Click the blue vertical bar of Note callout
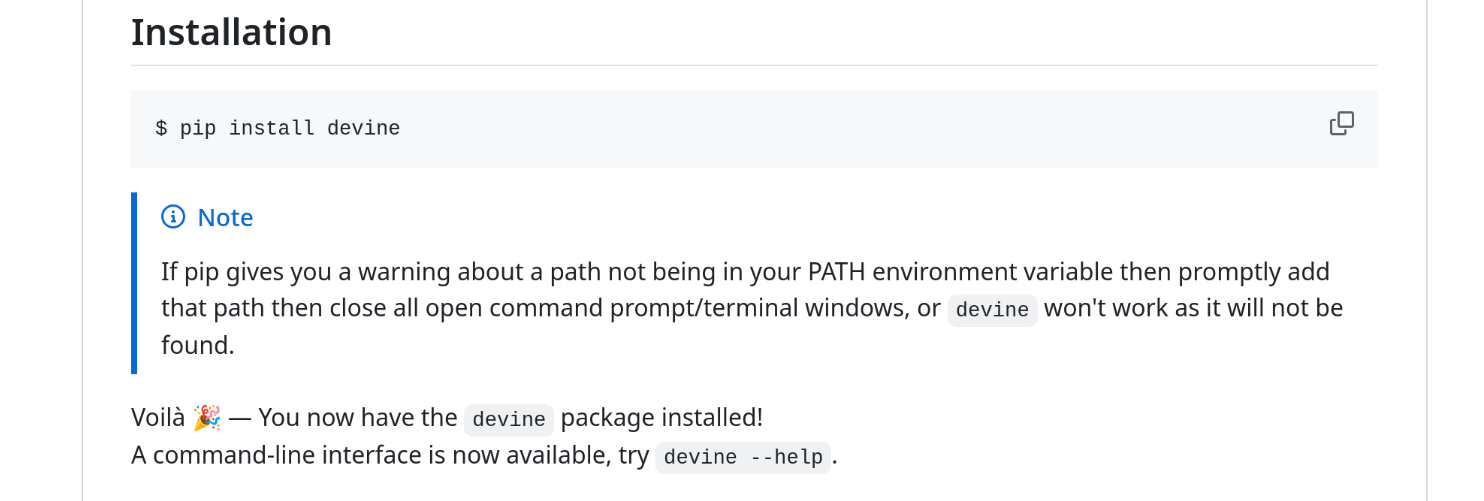The height and width of the screenshot is (501, 1484). click(134, 283)
